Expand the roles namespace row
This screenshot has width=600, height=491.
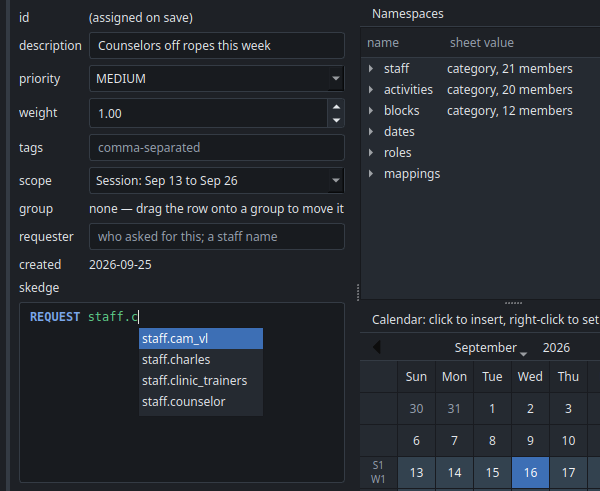(x=371, y=153)
